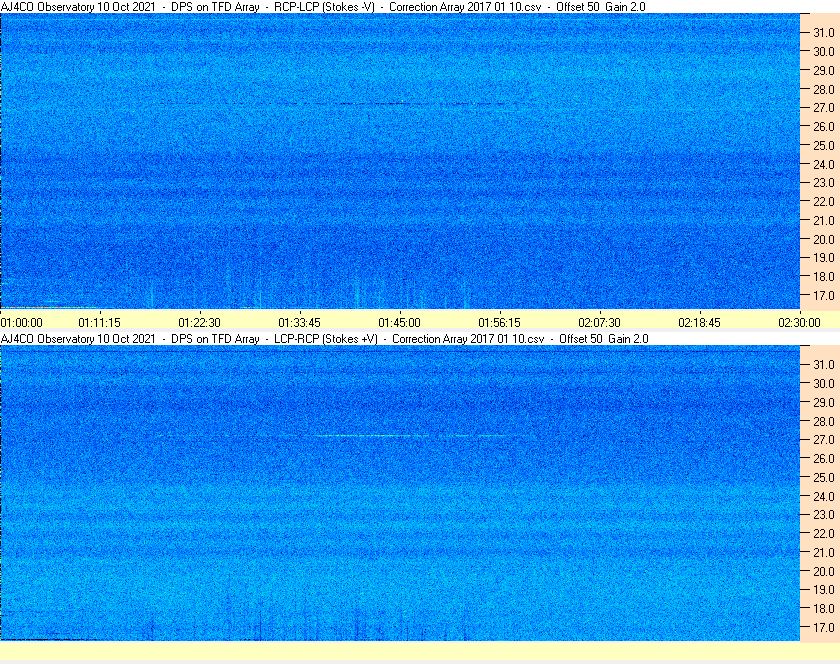Click the 24.0 frequency label on Stokes +V plot
The image size is (840, 664).
(824, 497)
